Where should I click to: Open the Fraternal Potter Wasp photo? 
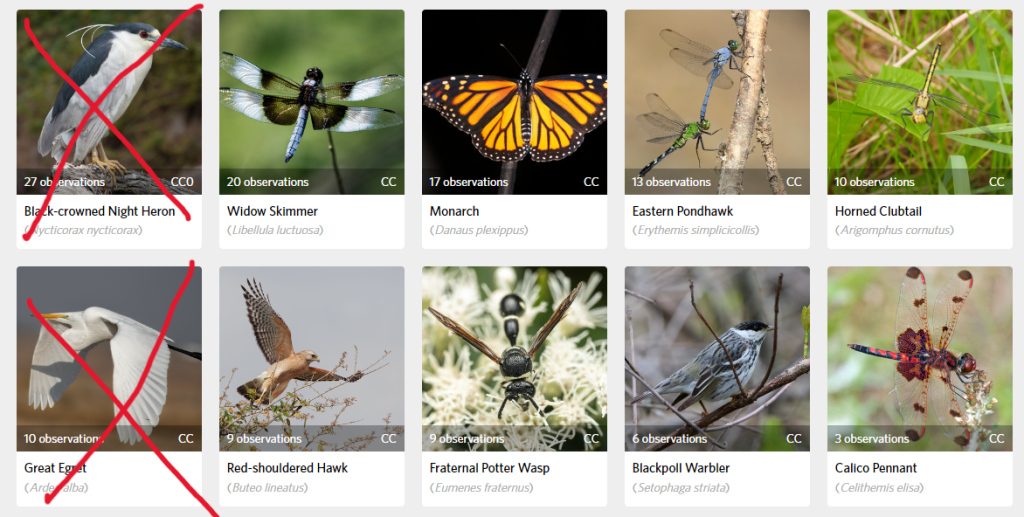pyautogui.click(x=515, y=358)
